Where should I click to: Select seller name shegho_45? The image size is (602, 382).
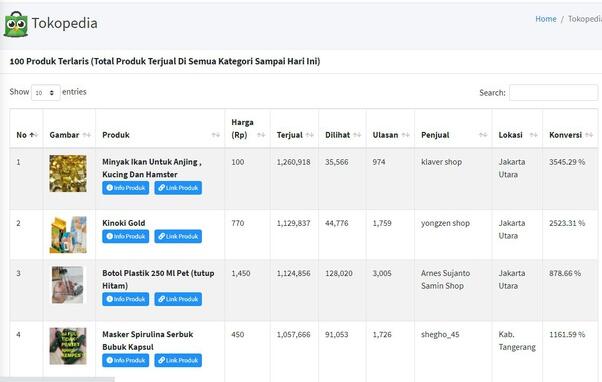point(440,334)
